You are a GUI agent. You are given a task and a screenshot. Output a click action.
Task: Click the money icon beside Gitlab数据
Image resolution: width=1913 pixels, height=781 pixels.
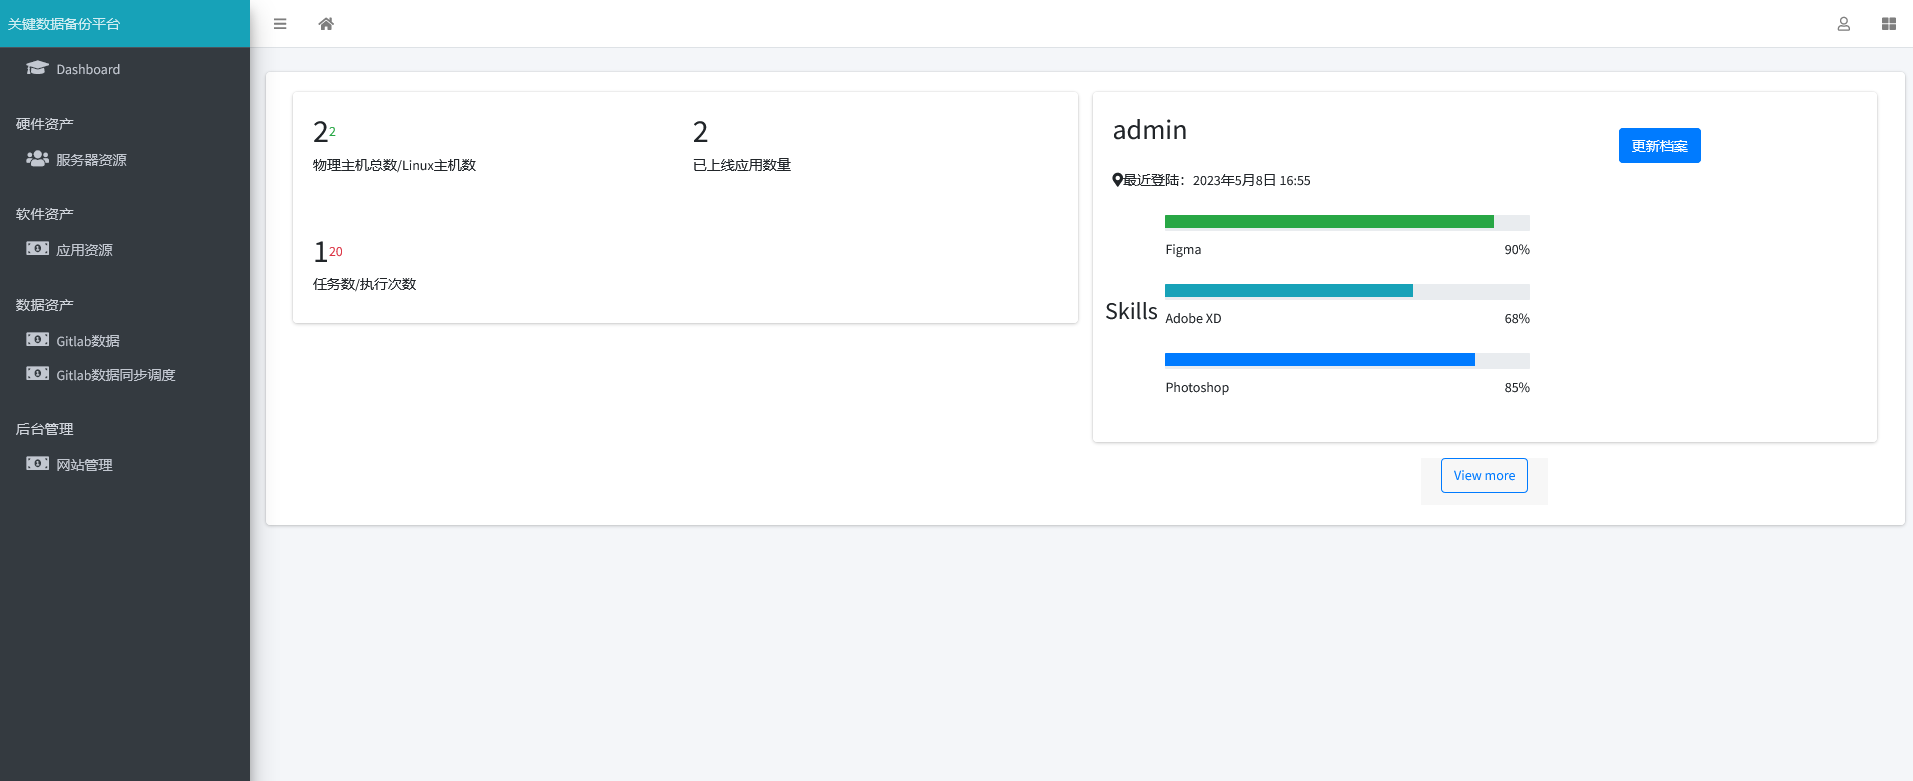[37, 340]
